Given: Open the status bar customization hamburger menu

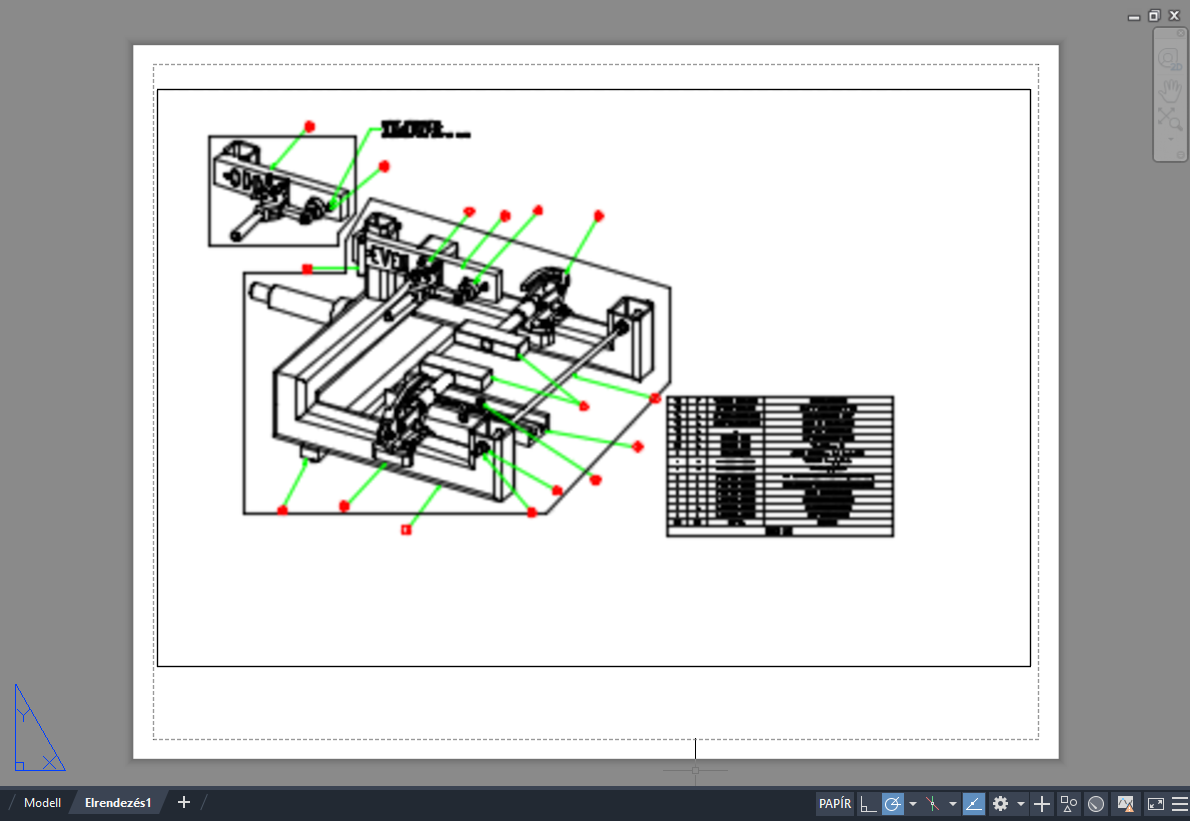Looking at the screenshot, I should click(x=1179, y=804).
